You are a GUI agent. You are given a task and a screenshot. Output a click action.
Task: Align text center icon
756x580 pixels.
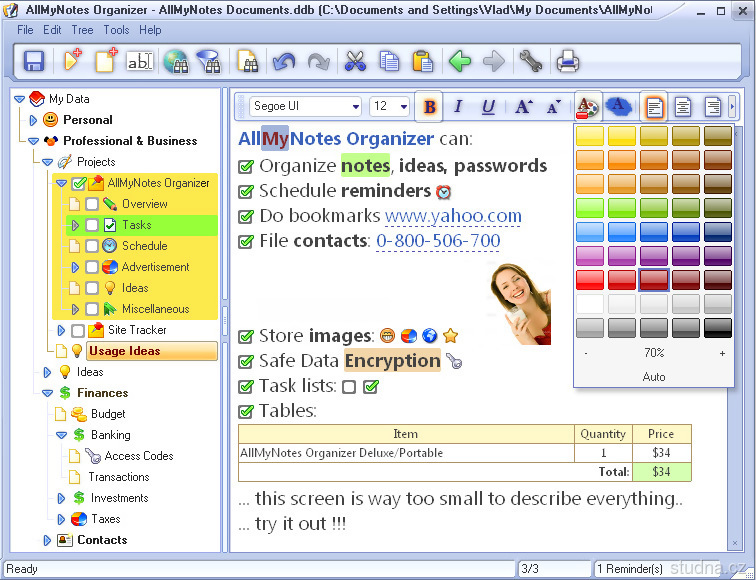(x=683, y=106)
